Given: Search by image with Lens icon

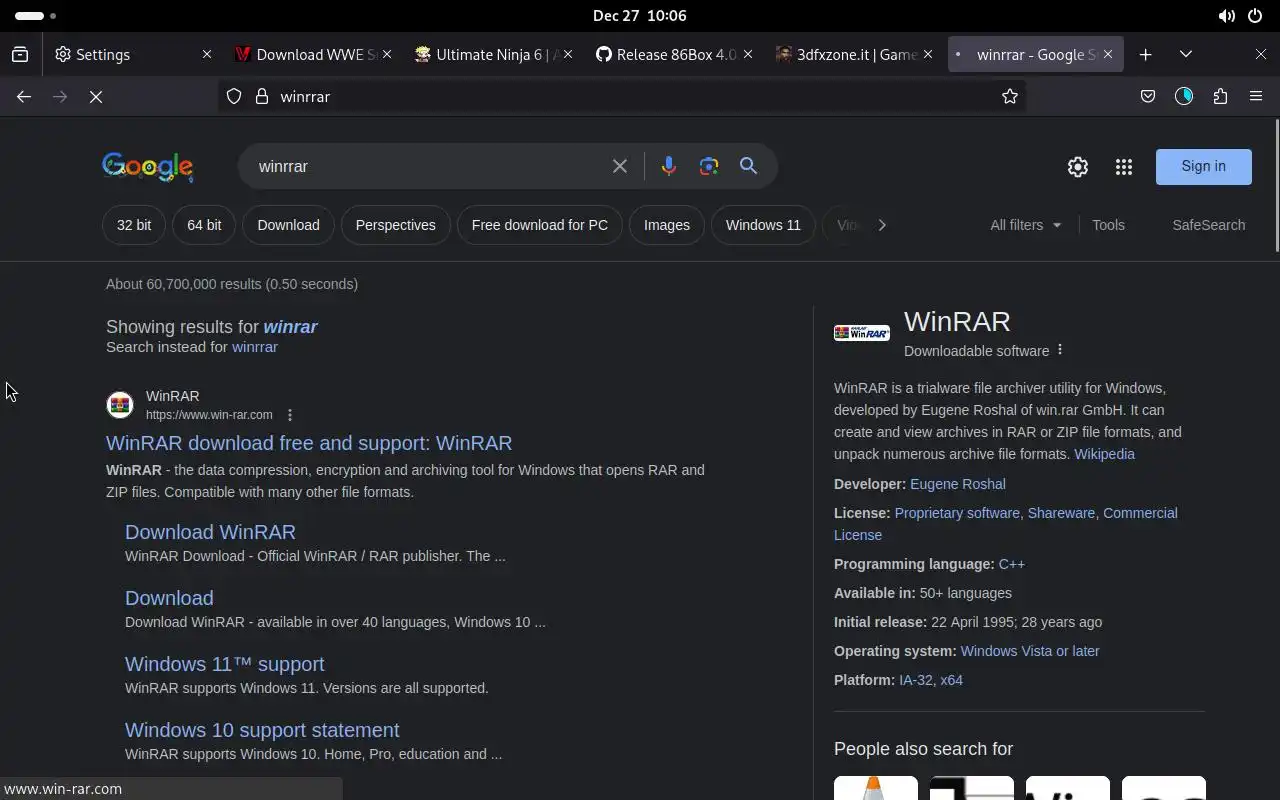Looking at the screenshot, I should (x=709, y=166).
